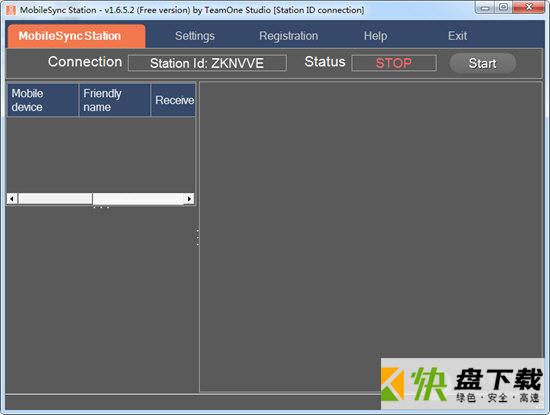
Task: Click the left scroll arrow of device list
Action: tap(12, 199)
